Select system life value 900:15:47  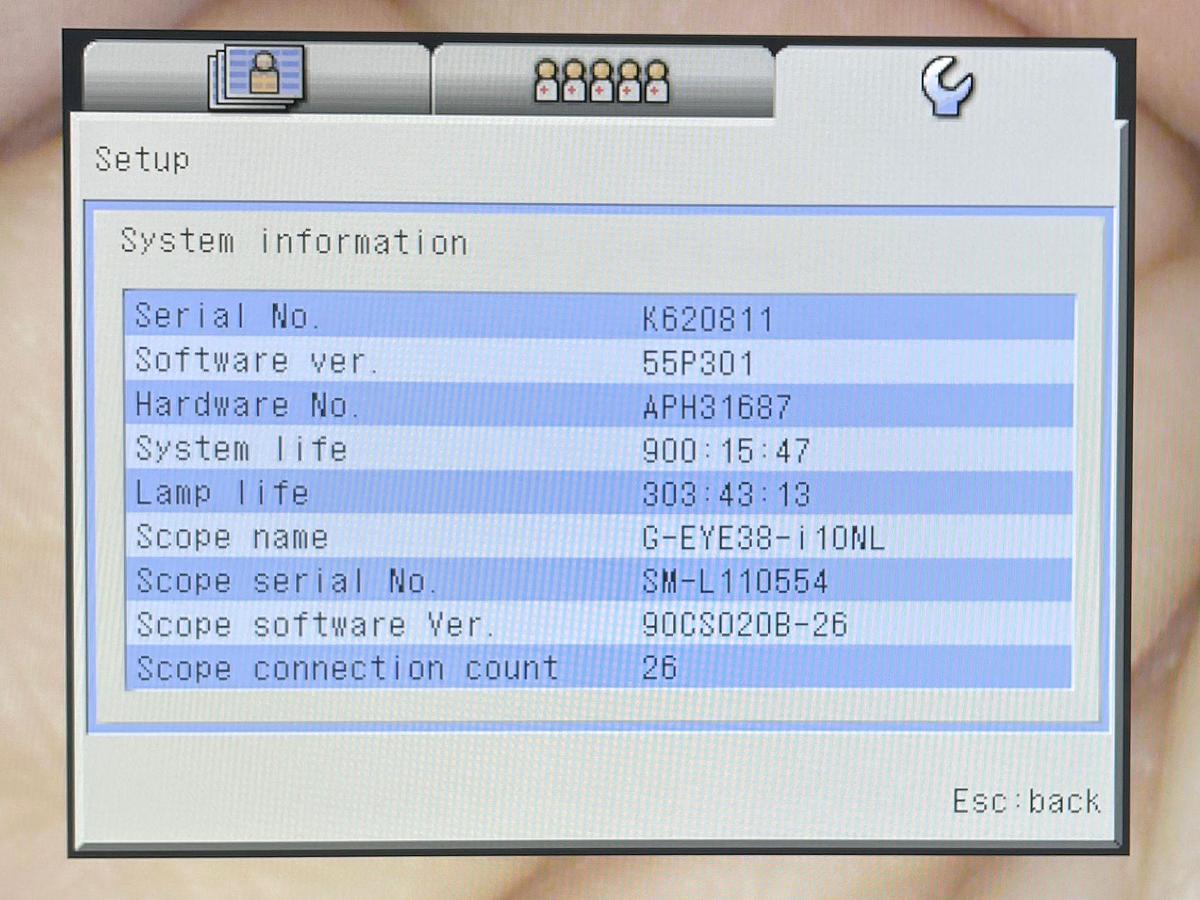pyautogui.click(x=726, y=451)
